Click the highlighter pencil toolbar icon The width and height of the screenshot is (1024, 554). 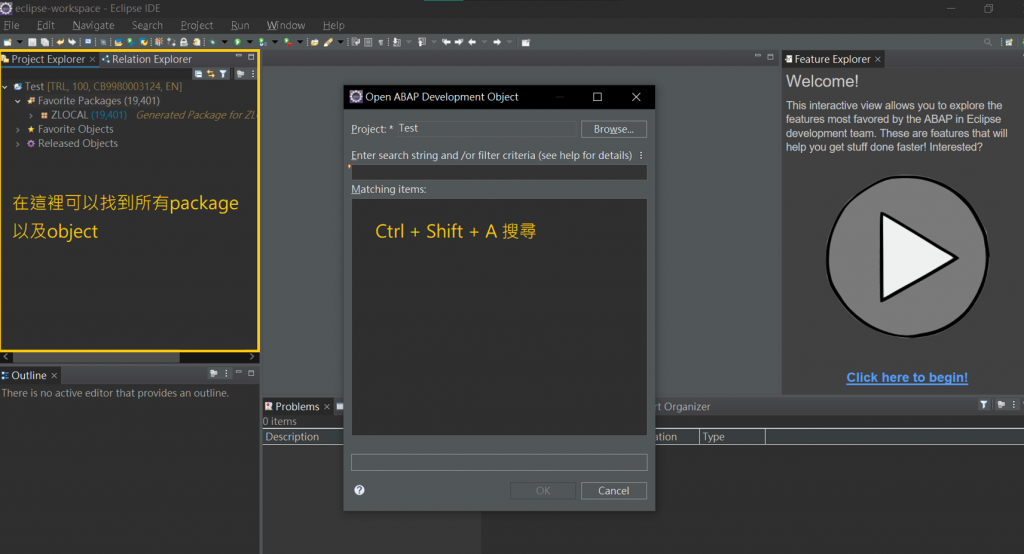(x=328, y=42)
